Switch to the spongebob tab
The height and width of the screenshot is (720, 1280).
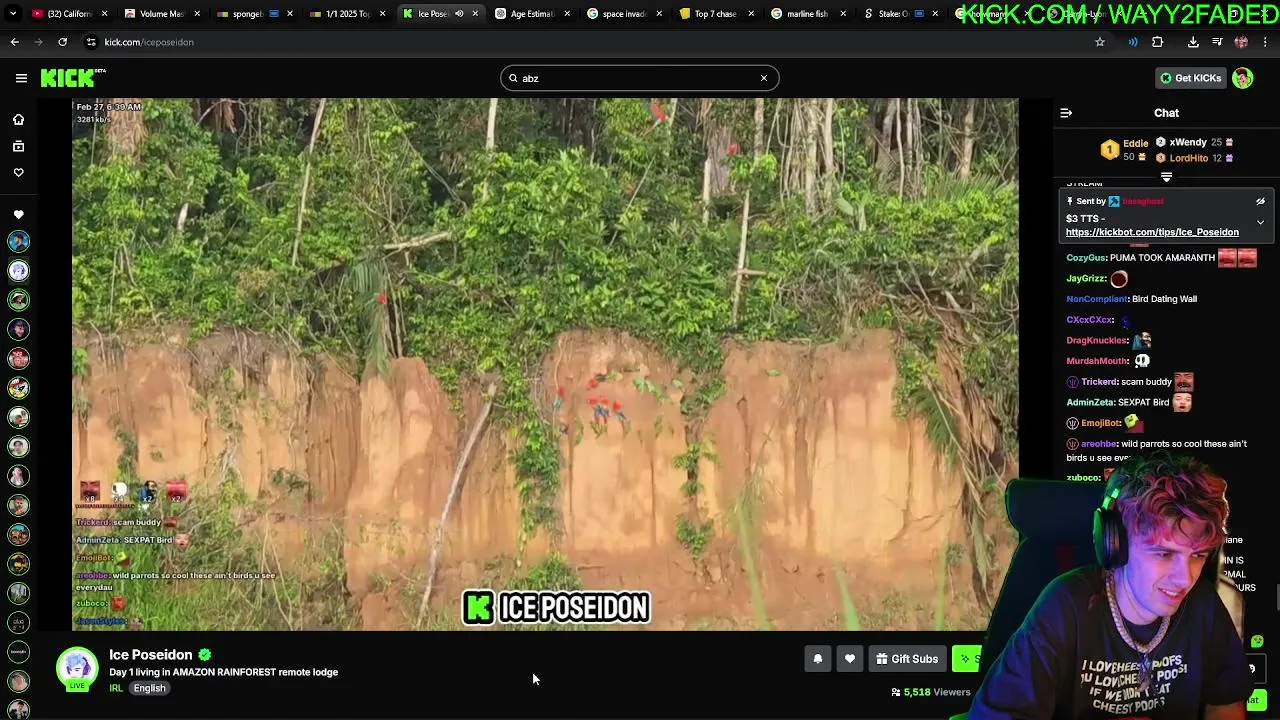point(252,14)
